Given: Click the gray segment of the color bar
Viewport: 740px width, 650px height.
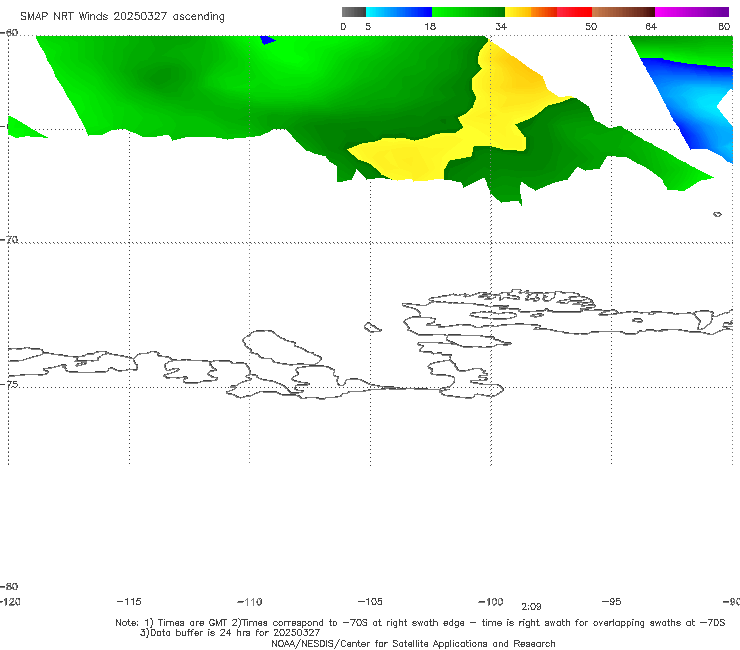Looking at the screenshot, I should point(354,12).
